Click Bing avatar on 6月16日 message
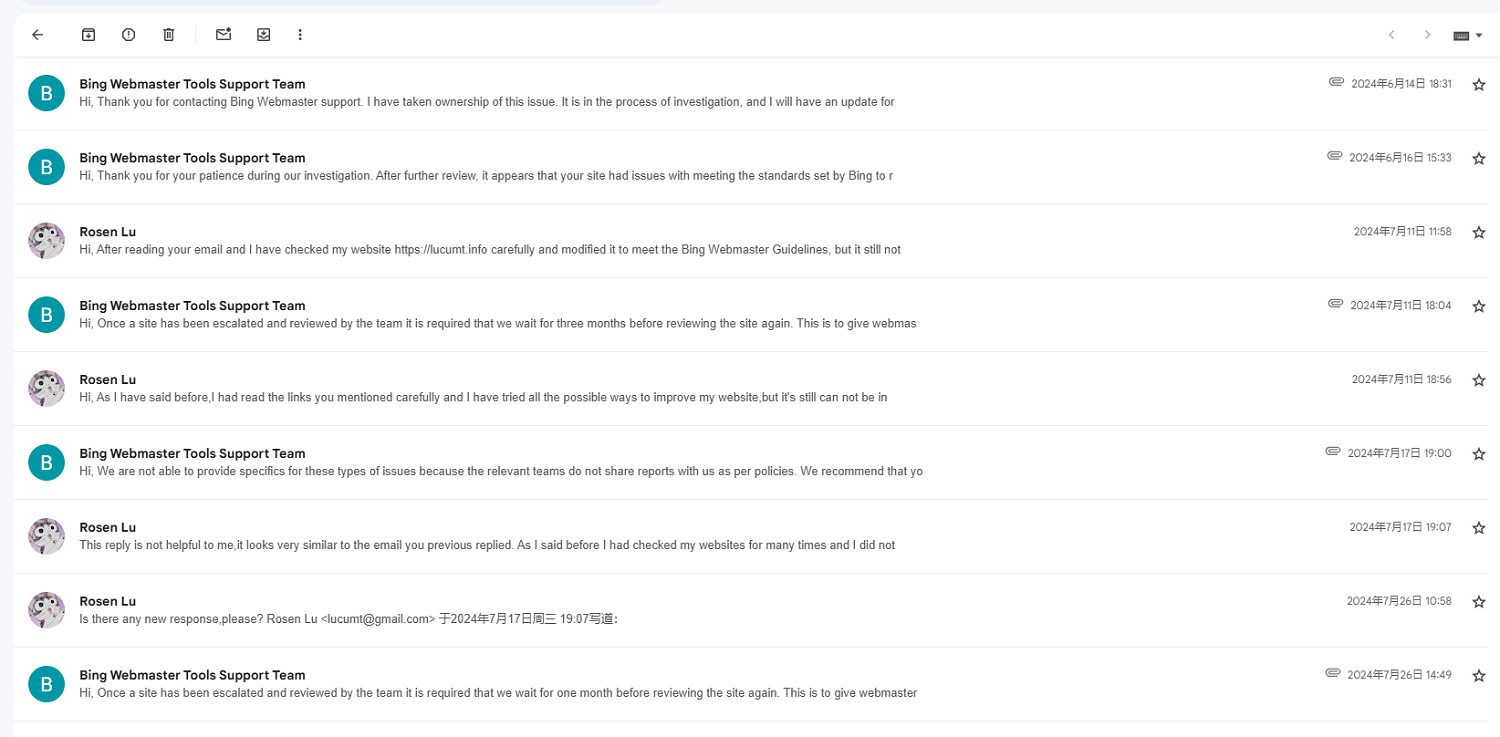The width and height of the screenshot is (1500, 737). (x=46, y=167)
